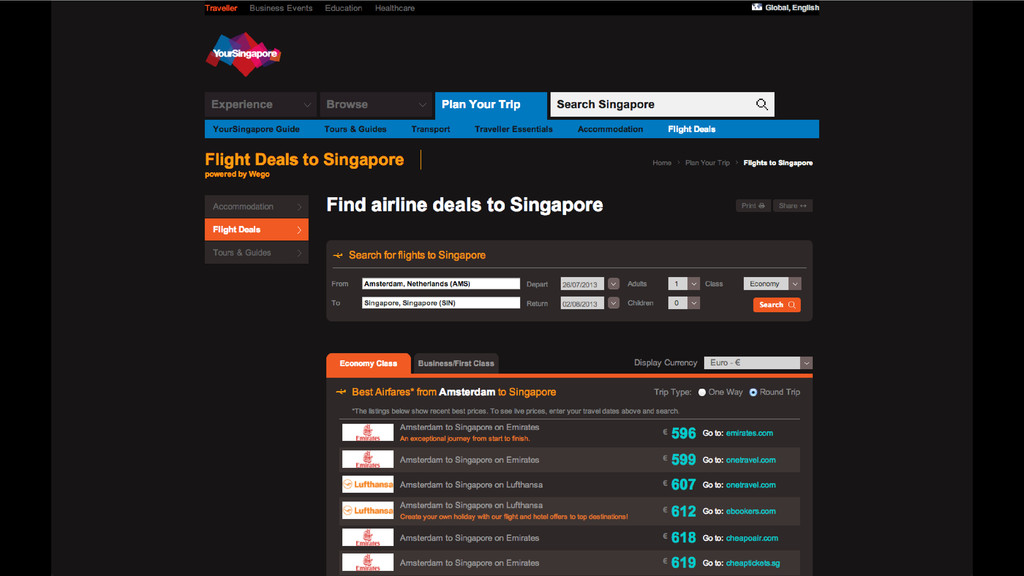Open YourSingapore Guide submenu item
This screenshot has width=1024, height=576.
256,129
